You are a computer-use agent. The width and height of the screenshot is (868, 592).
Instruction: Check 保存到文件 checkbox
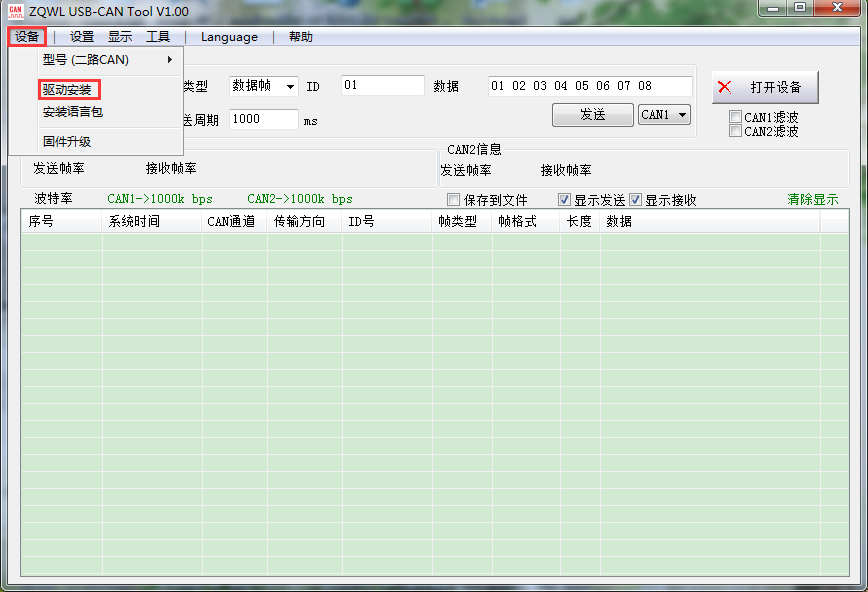click(x=453, y=199)
